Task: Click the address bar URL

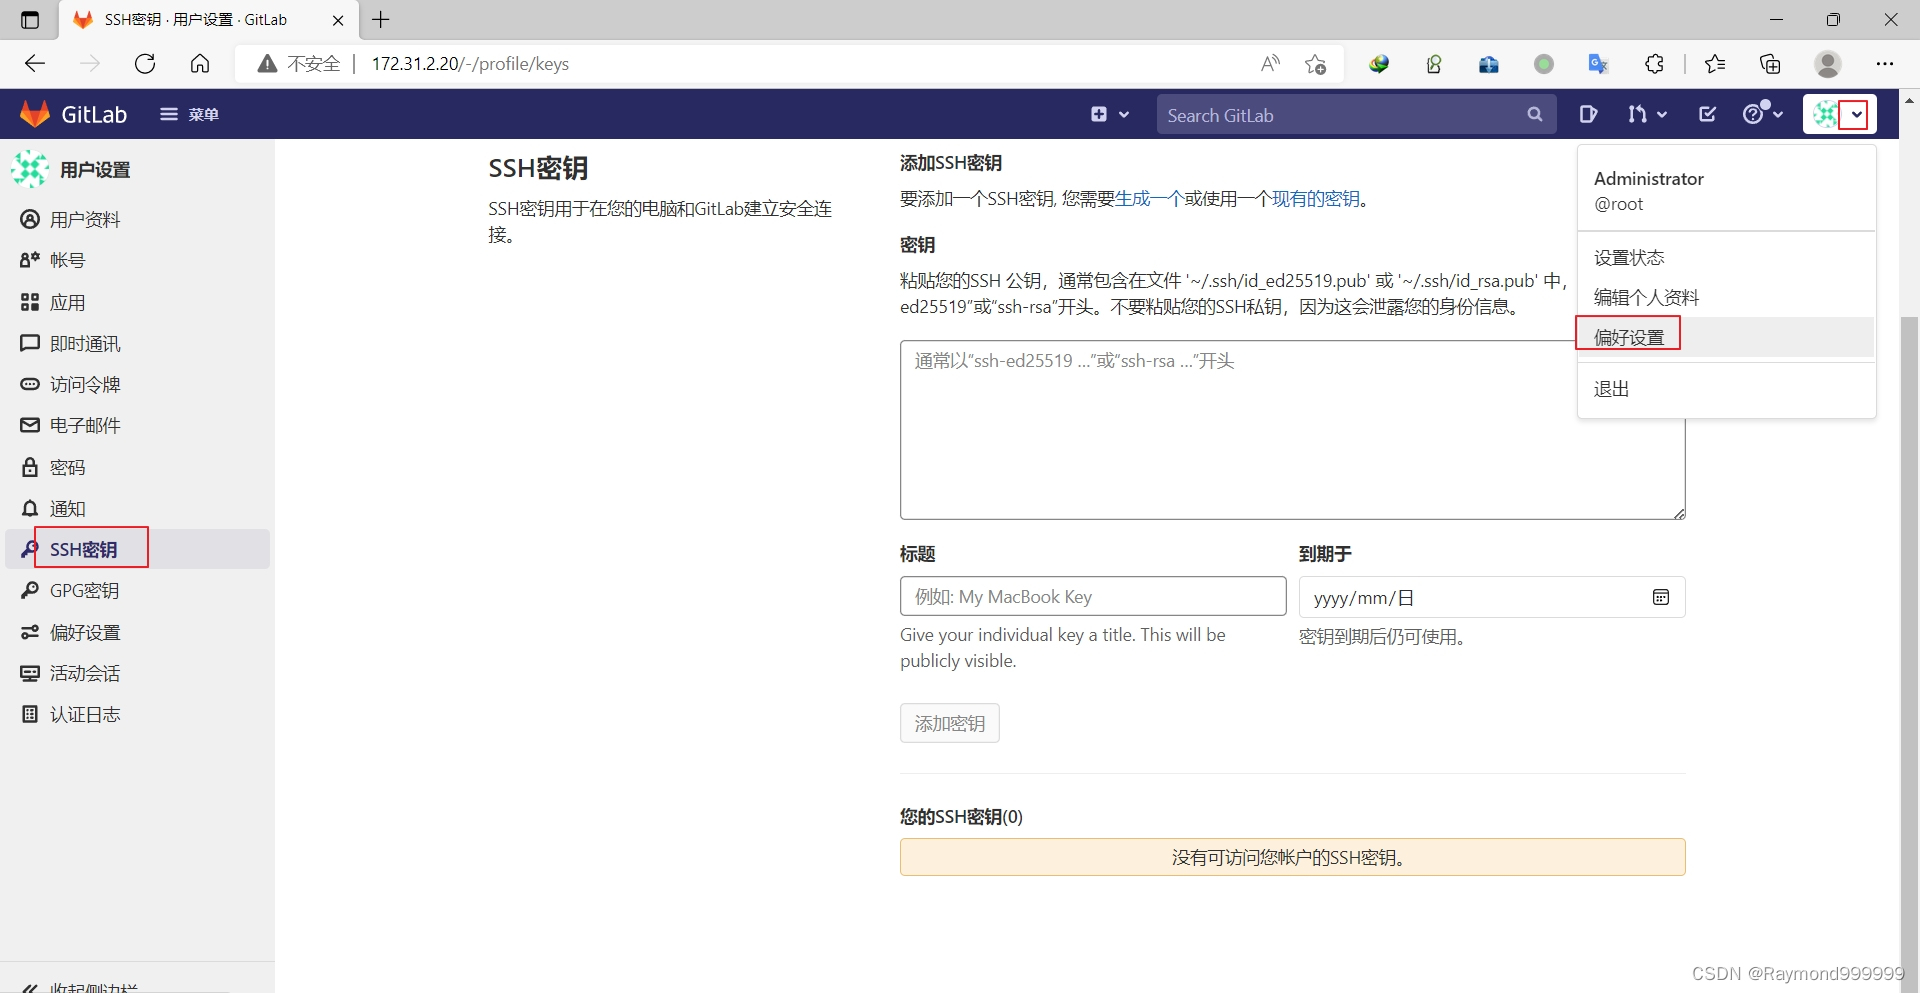Action: tap(470, 64)
